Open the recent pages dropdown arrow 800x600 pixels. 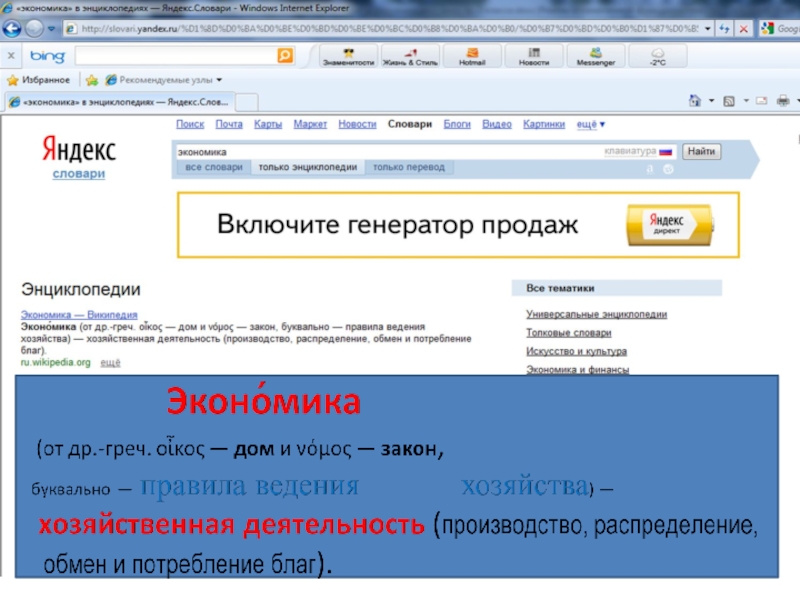point(52,29)
